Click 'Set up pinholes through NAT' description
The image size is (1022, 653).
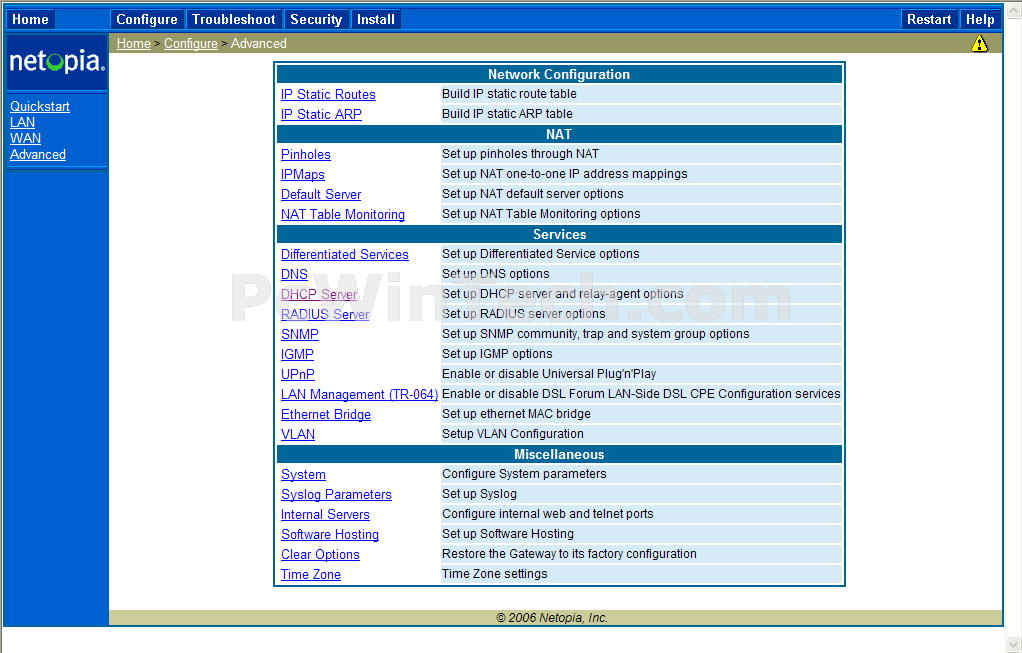click(x=520, y=154)
